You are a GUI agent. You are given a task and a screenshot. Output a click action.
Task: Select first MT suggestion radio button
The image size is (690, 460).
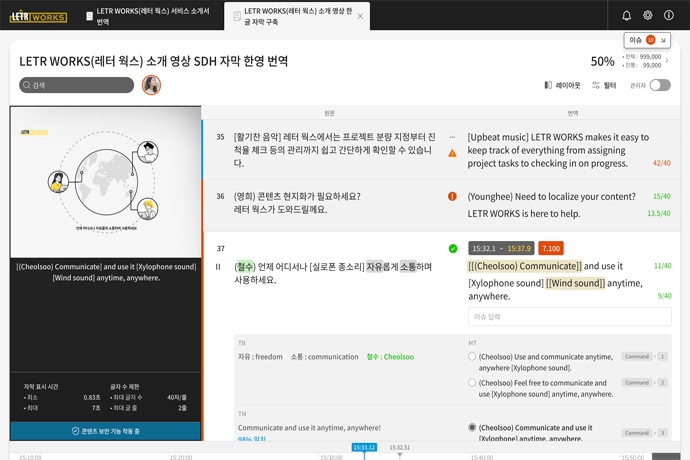[472, 356]
